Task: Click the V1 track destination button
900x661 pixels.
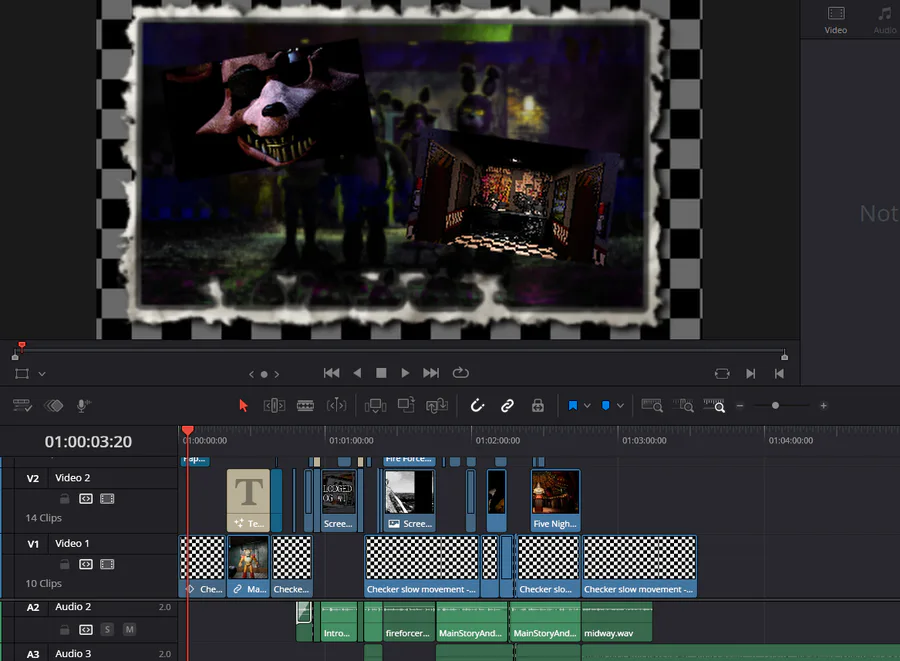Action: pos(33,544)
